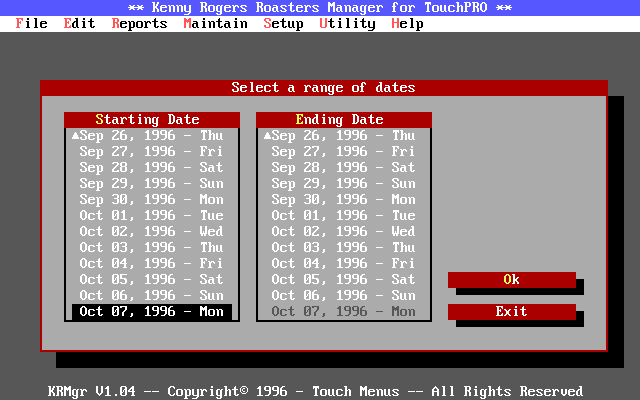The image size is (640, 400).
Task: Click the Starting Date list header
Action: 152,120
